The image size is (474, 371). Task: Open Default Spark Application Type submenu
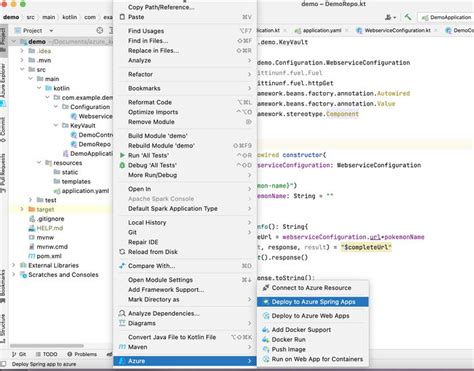point(185,208)
